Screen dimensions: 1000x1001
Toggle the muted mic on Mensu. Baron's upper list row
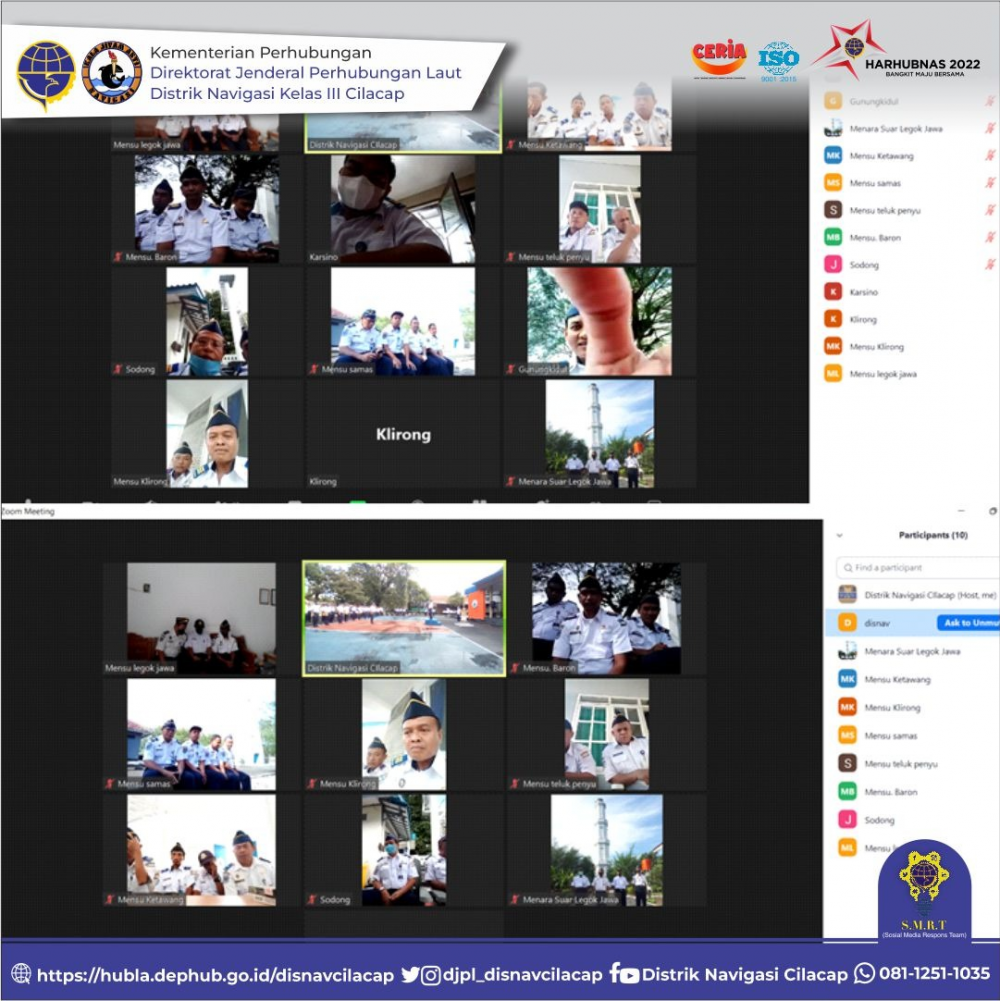990,237
